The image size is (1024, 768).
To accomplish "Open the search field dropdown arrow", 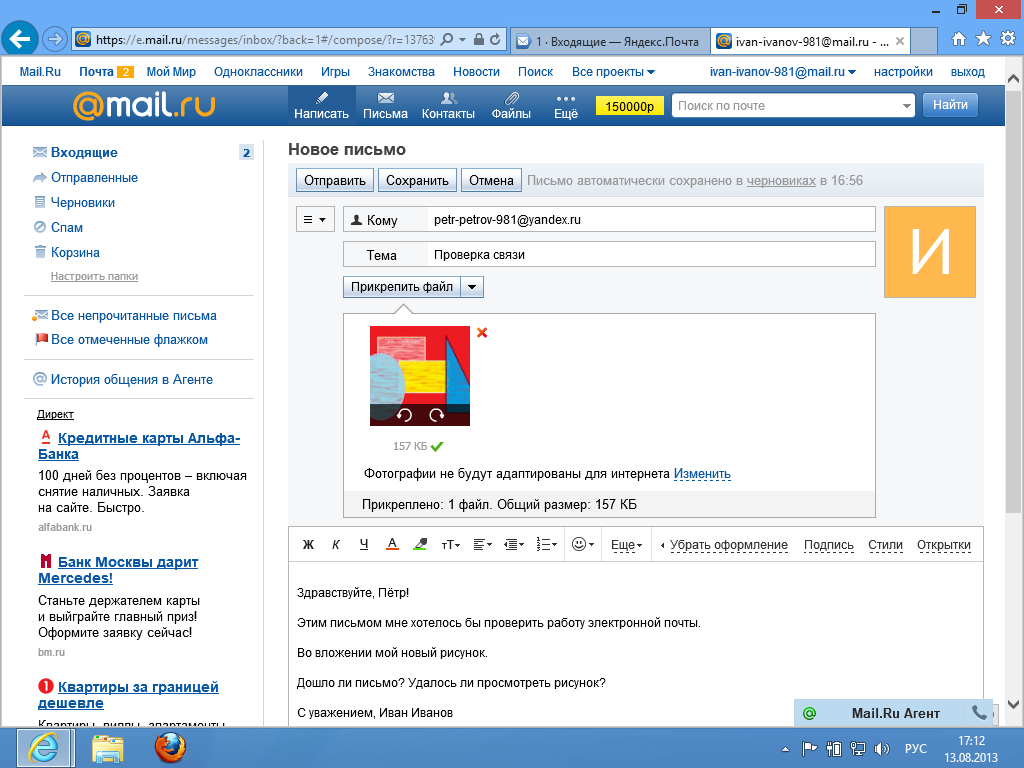I will 906,106.
